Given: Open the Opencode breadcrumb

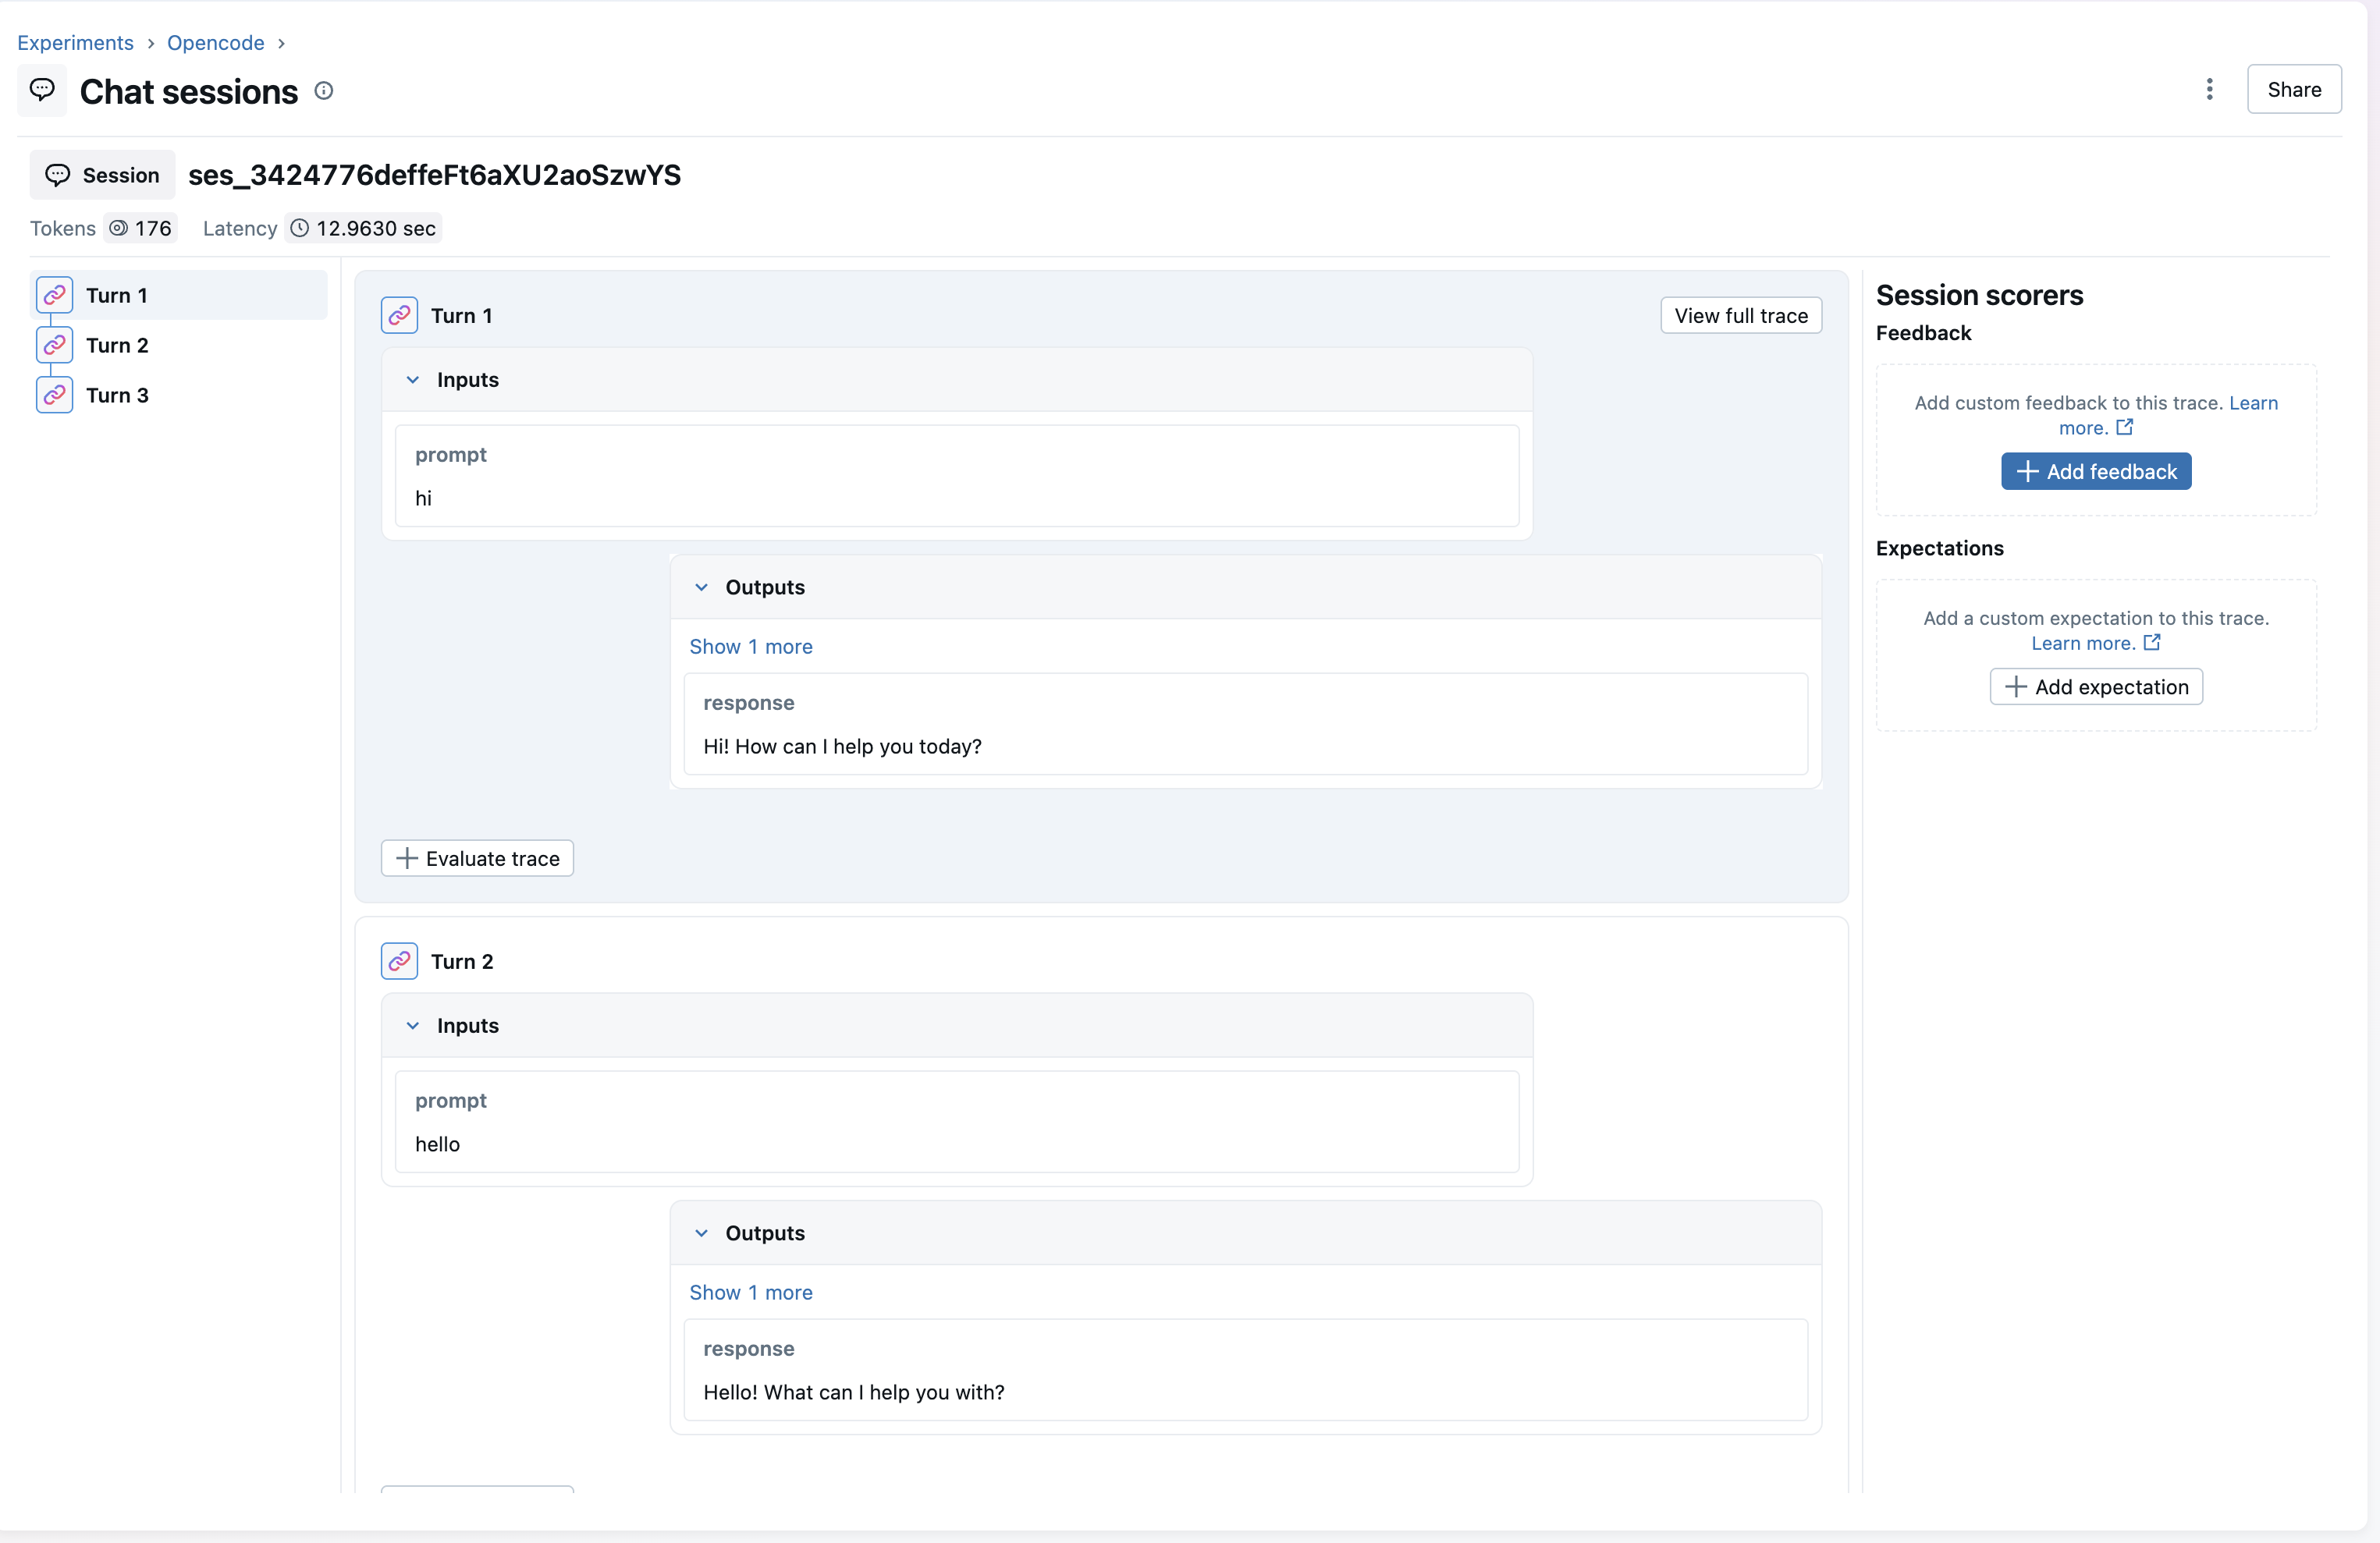Looking at the screenshot, I should click(x=215, y=42).
